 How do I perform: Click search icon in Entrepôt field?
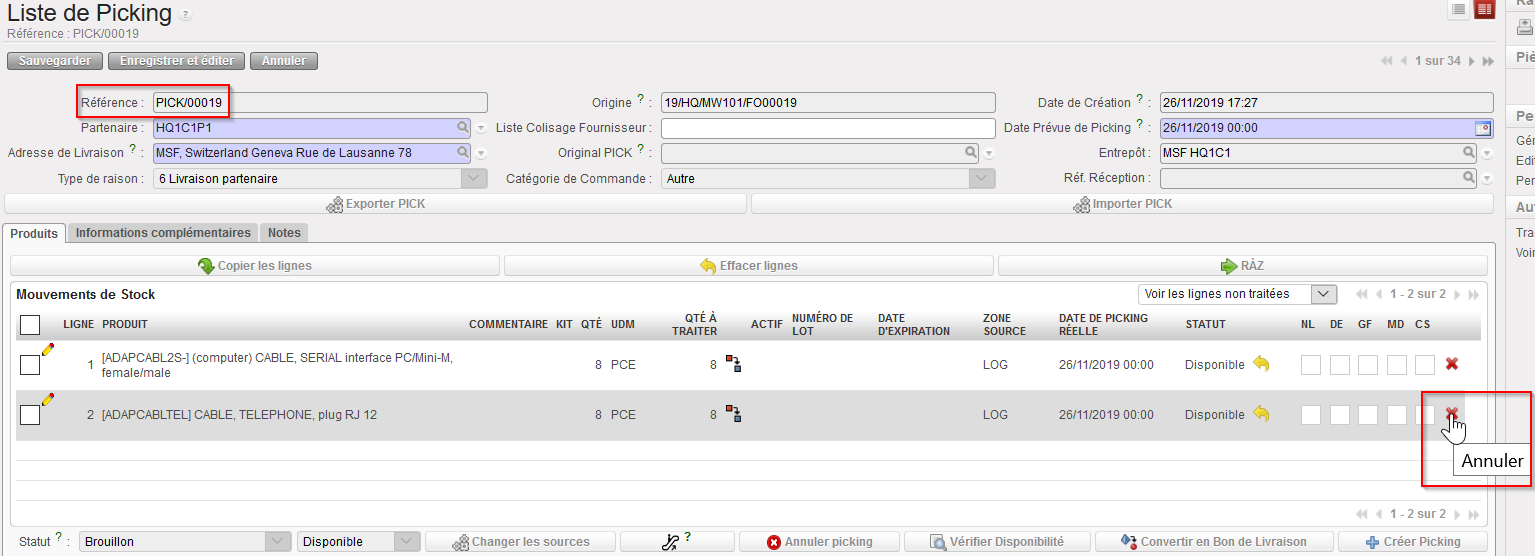tap(1468, 153)
